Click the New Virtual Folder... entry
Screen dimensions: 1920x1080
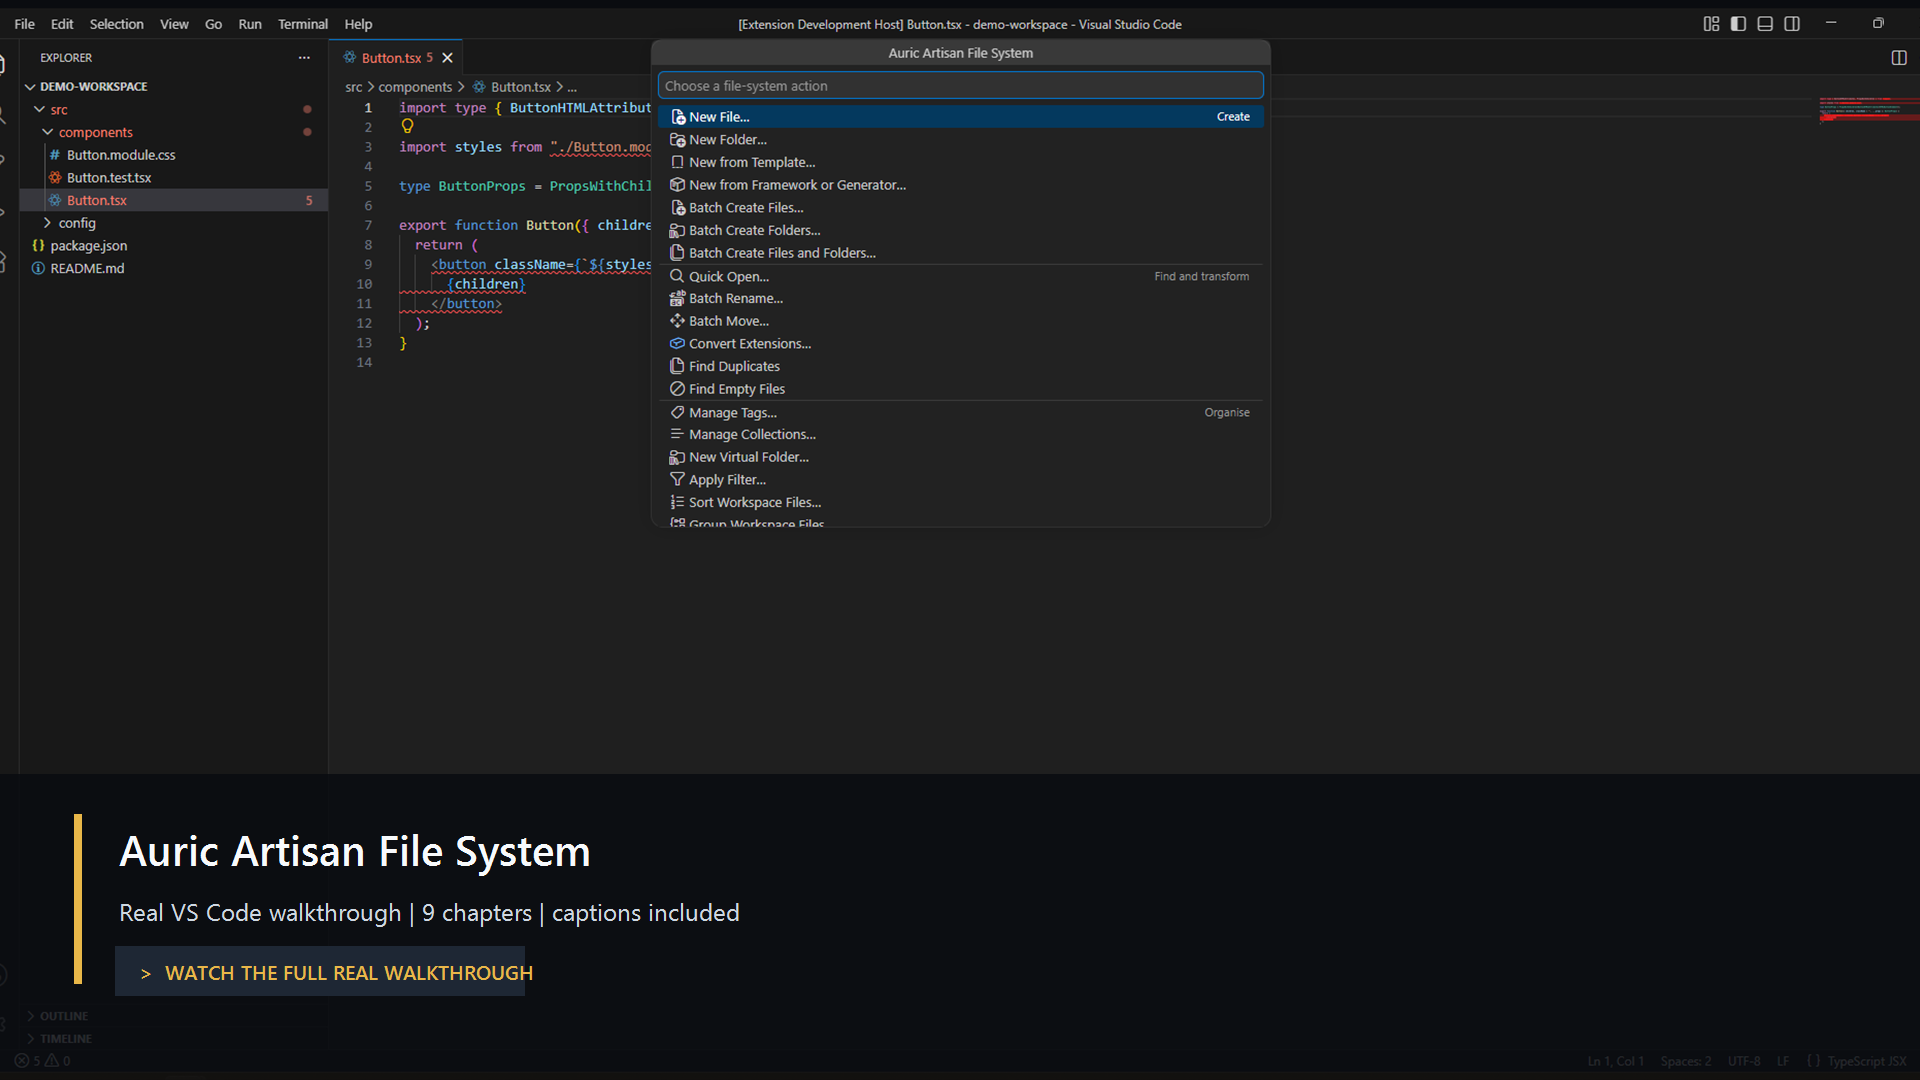point(960,457)
